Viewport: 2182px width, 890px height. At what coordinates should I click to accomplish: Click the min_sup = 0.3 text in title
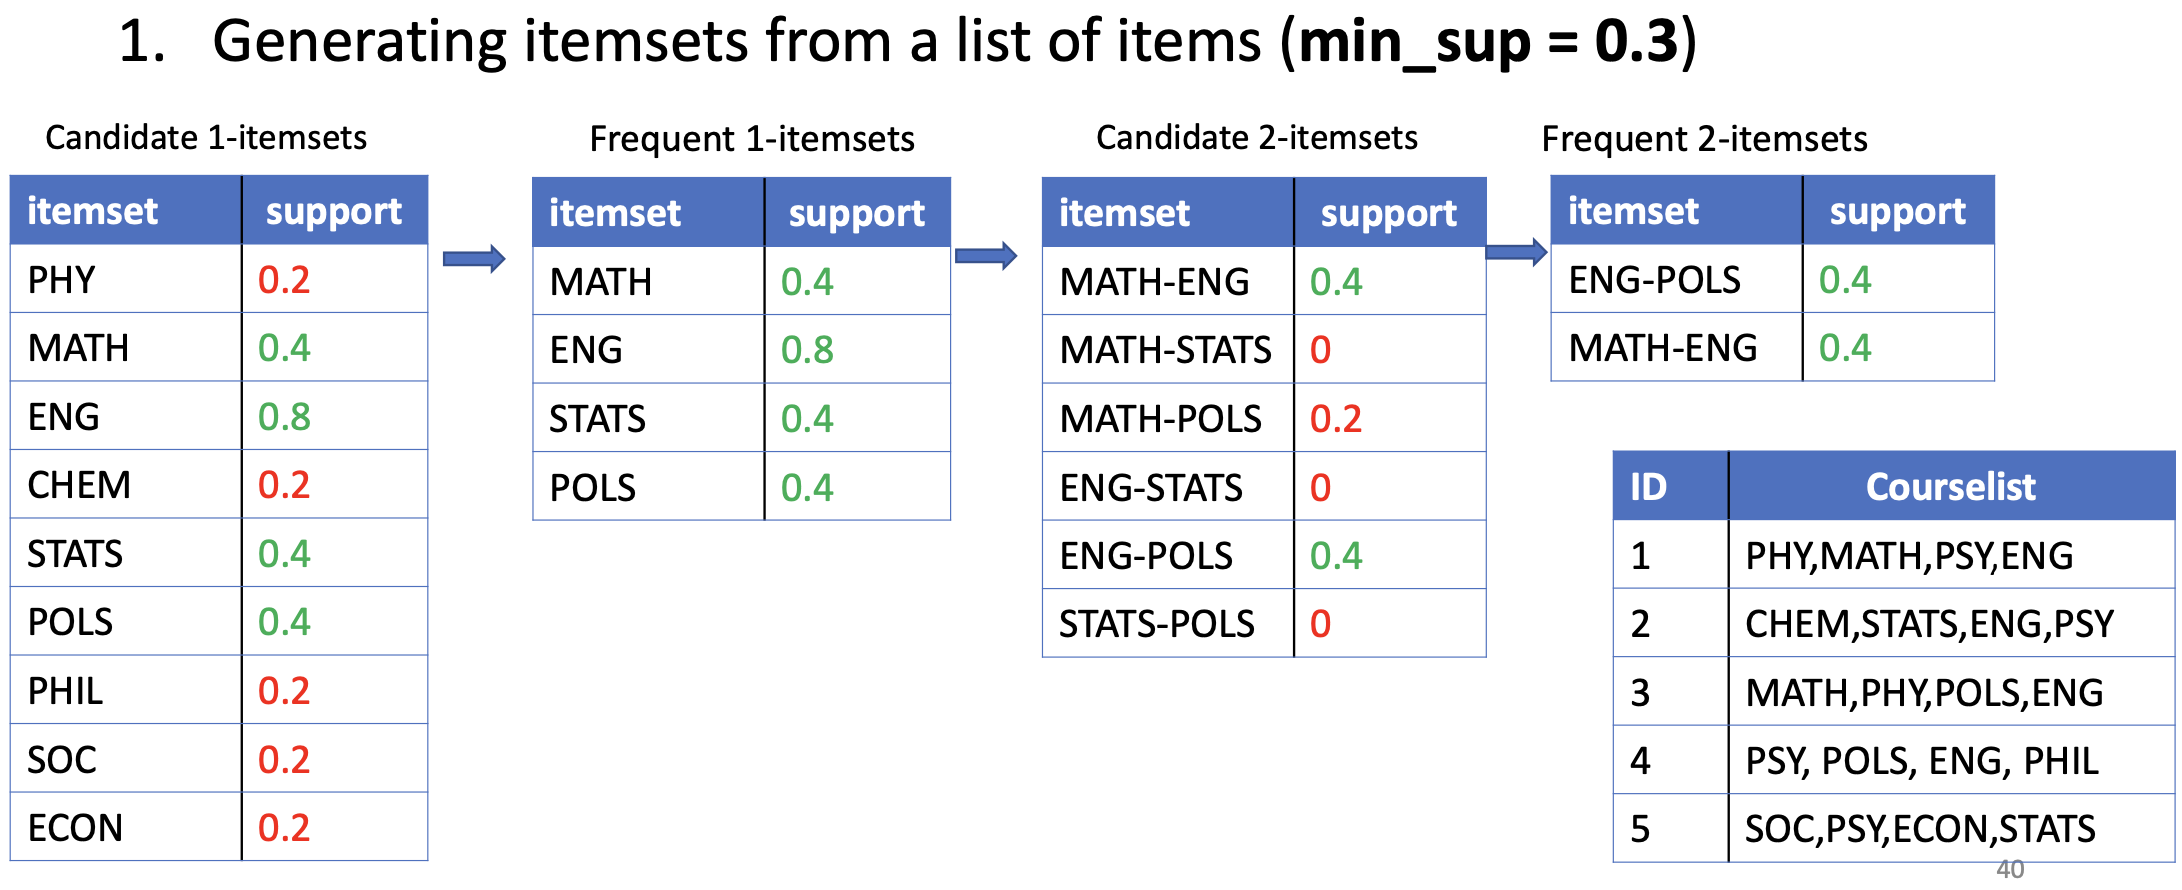(1488, 42)
